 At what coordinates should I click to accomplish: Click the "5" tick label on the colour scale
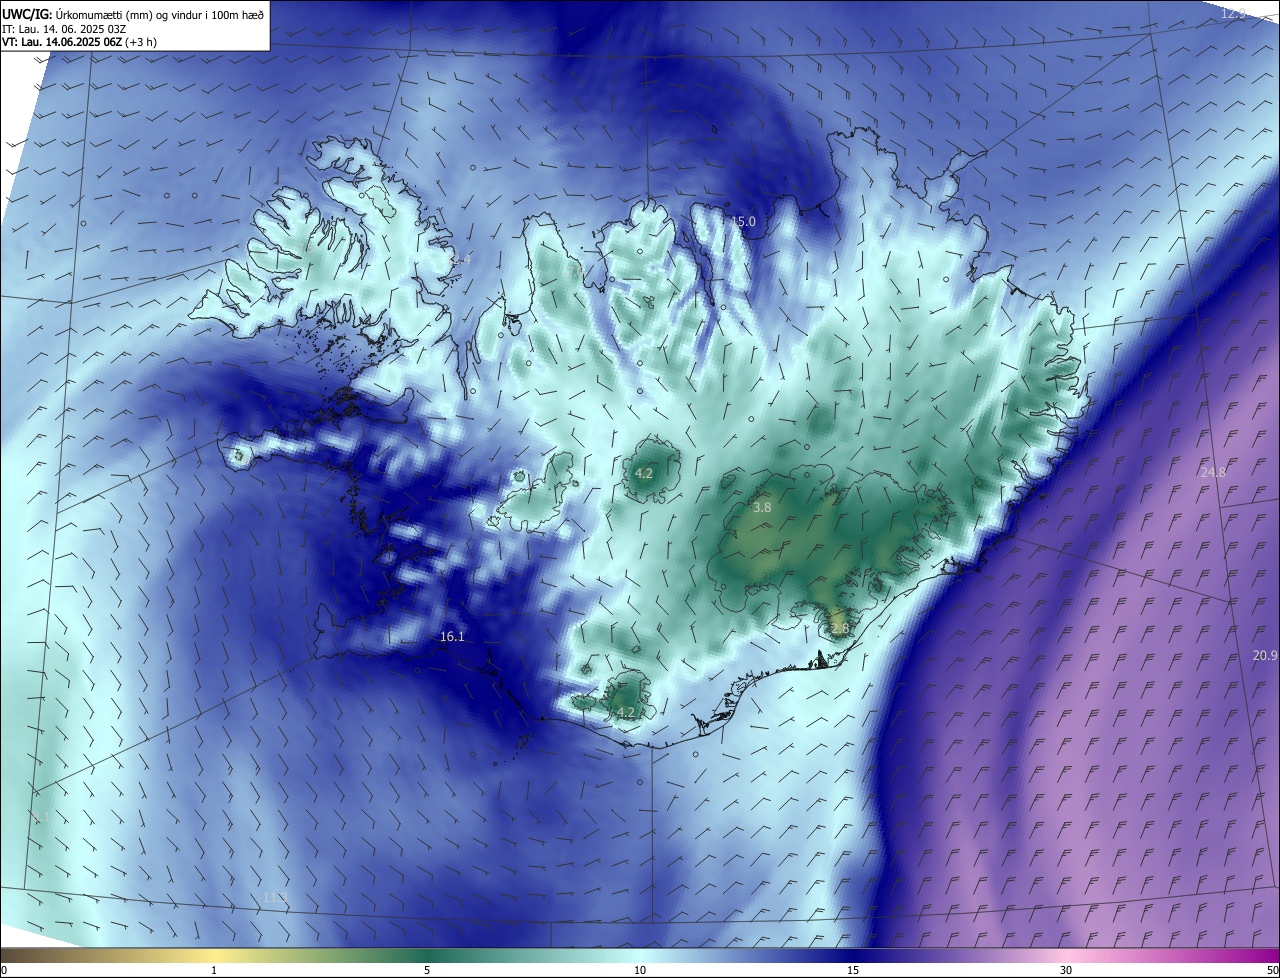[427, 970]
